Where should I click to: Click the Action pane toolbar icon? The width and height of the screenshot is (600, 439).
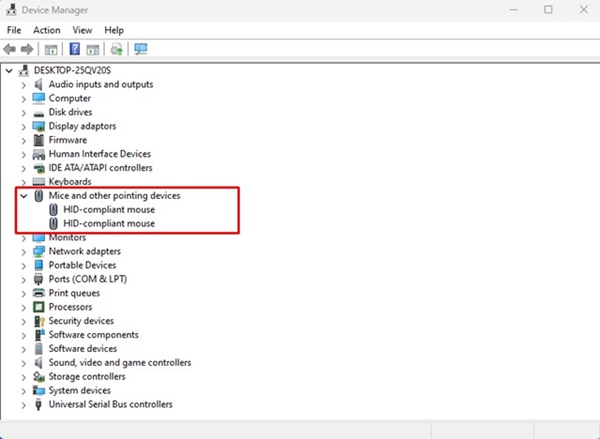tap(93, 49)
